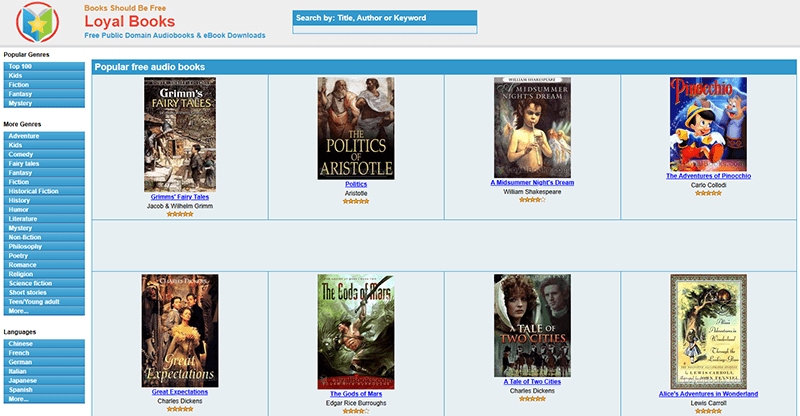The height and width of the screenshot is (416, 800).
Task: Click the Loyal Books logo icon
Action: (x=37, y=22)
